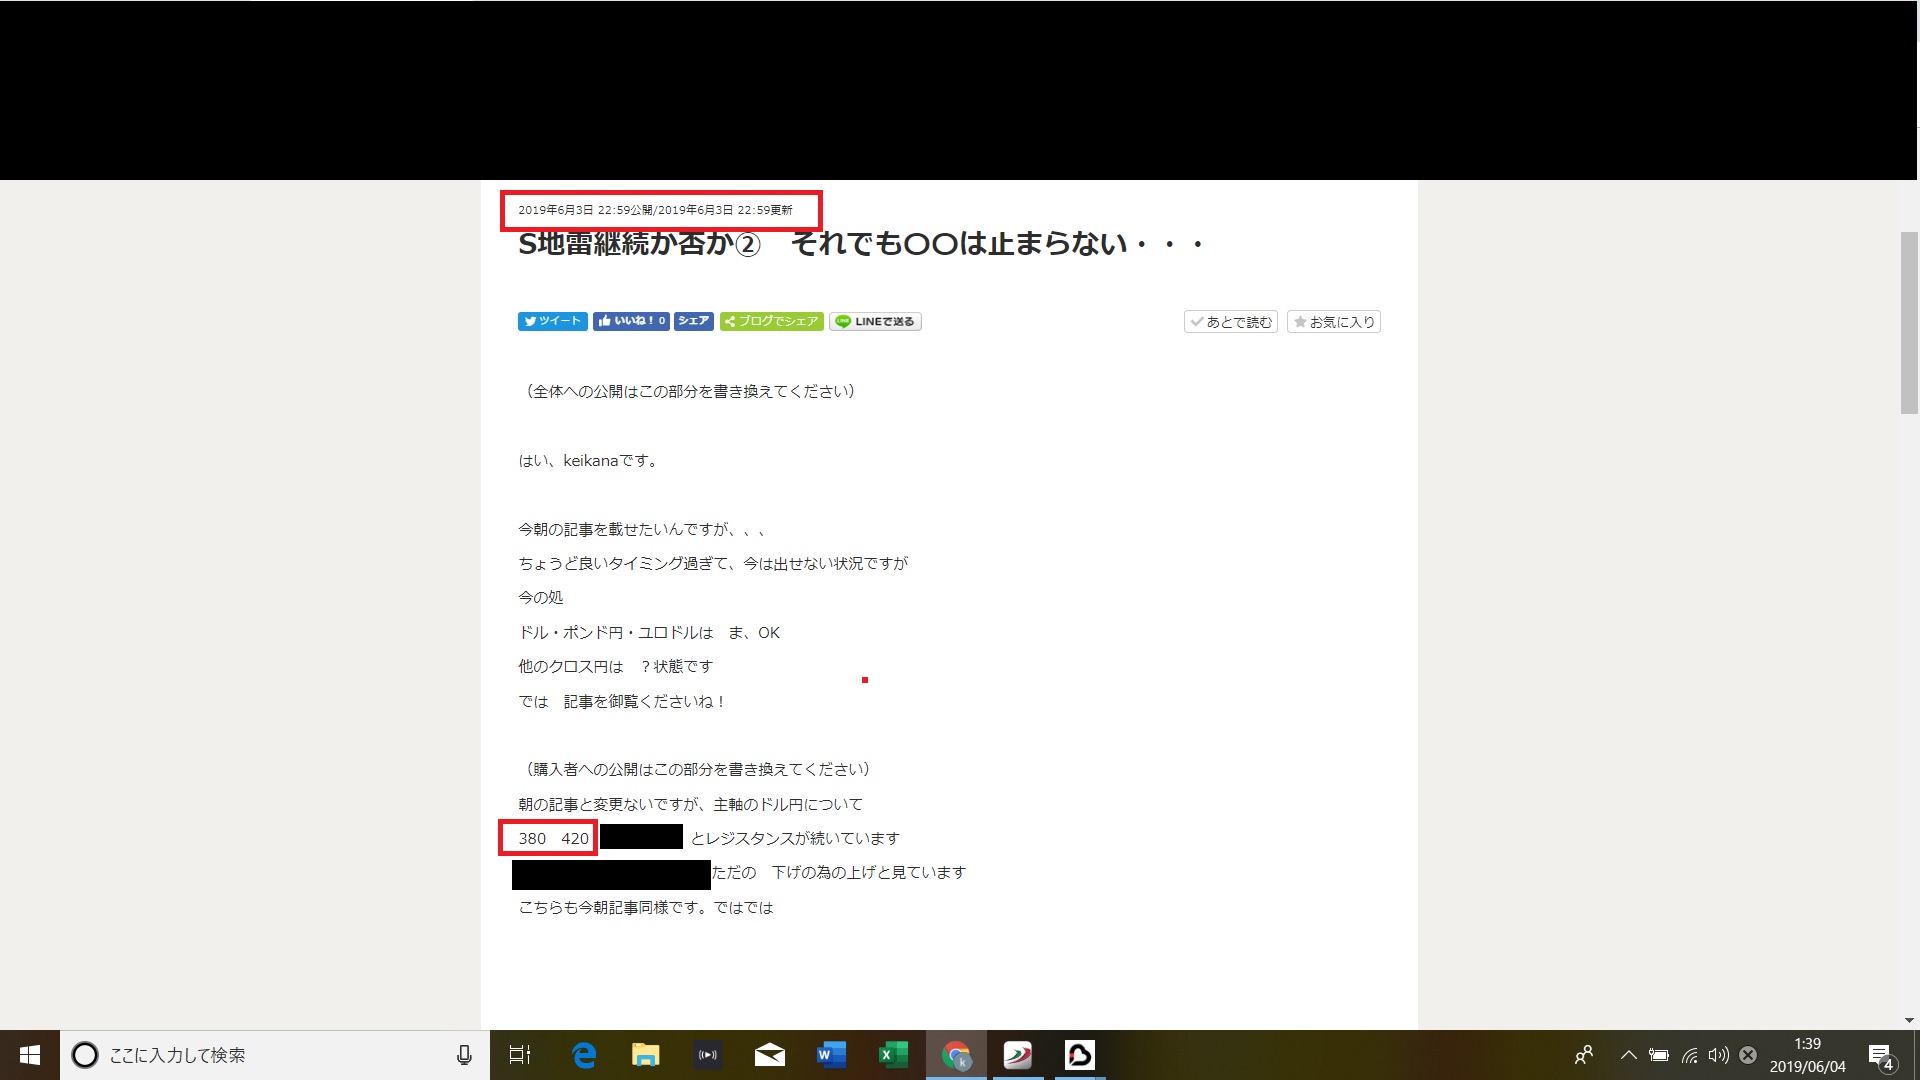This screenshot has height=1080, width=1920.
Task: Click the green blog share button
Action: (771, 321)
